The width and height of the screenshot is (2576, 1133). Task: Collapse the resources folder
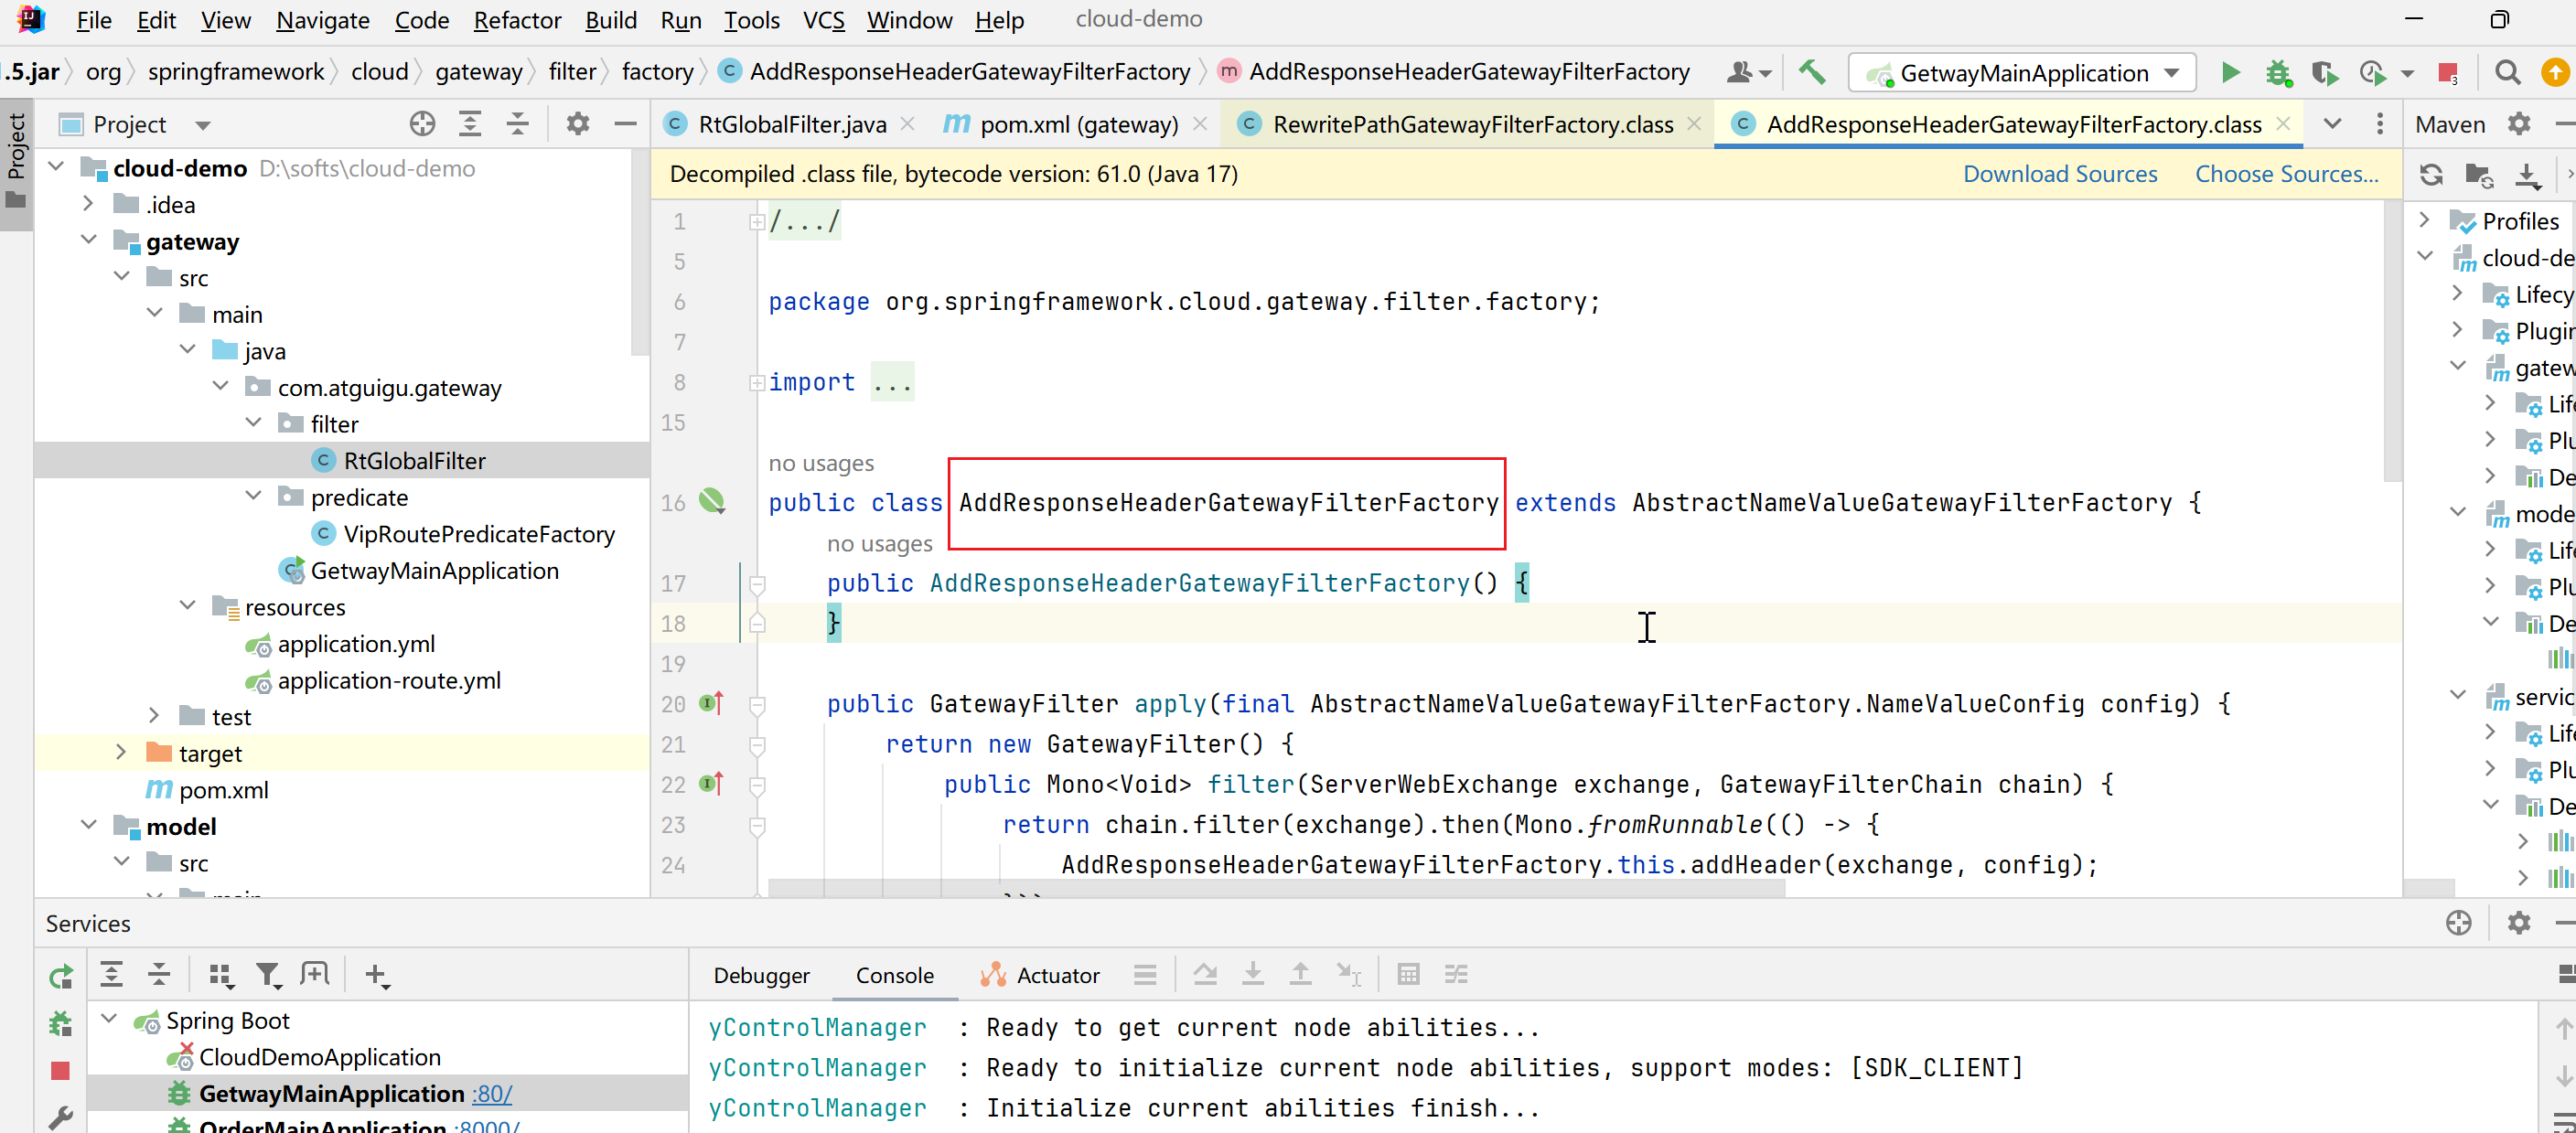[188, 606]
